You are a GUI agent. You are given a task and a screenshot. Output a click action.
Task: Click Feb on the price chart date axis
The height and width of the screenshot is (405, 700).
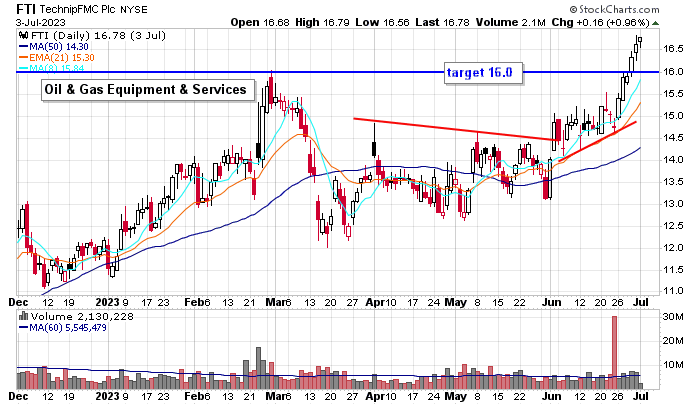click(x=193, y=302)
